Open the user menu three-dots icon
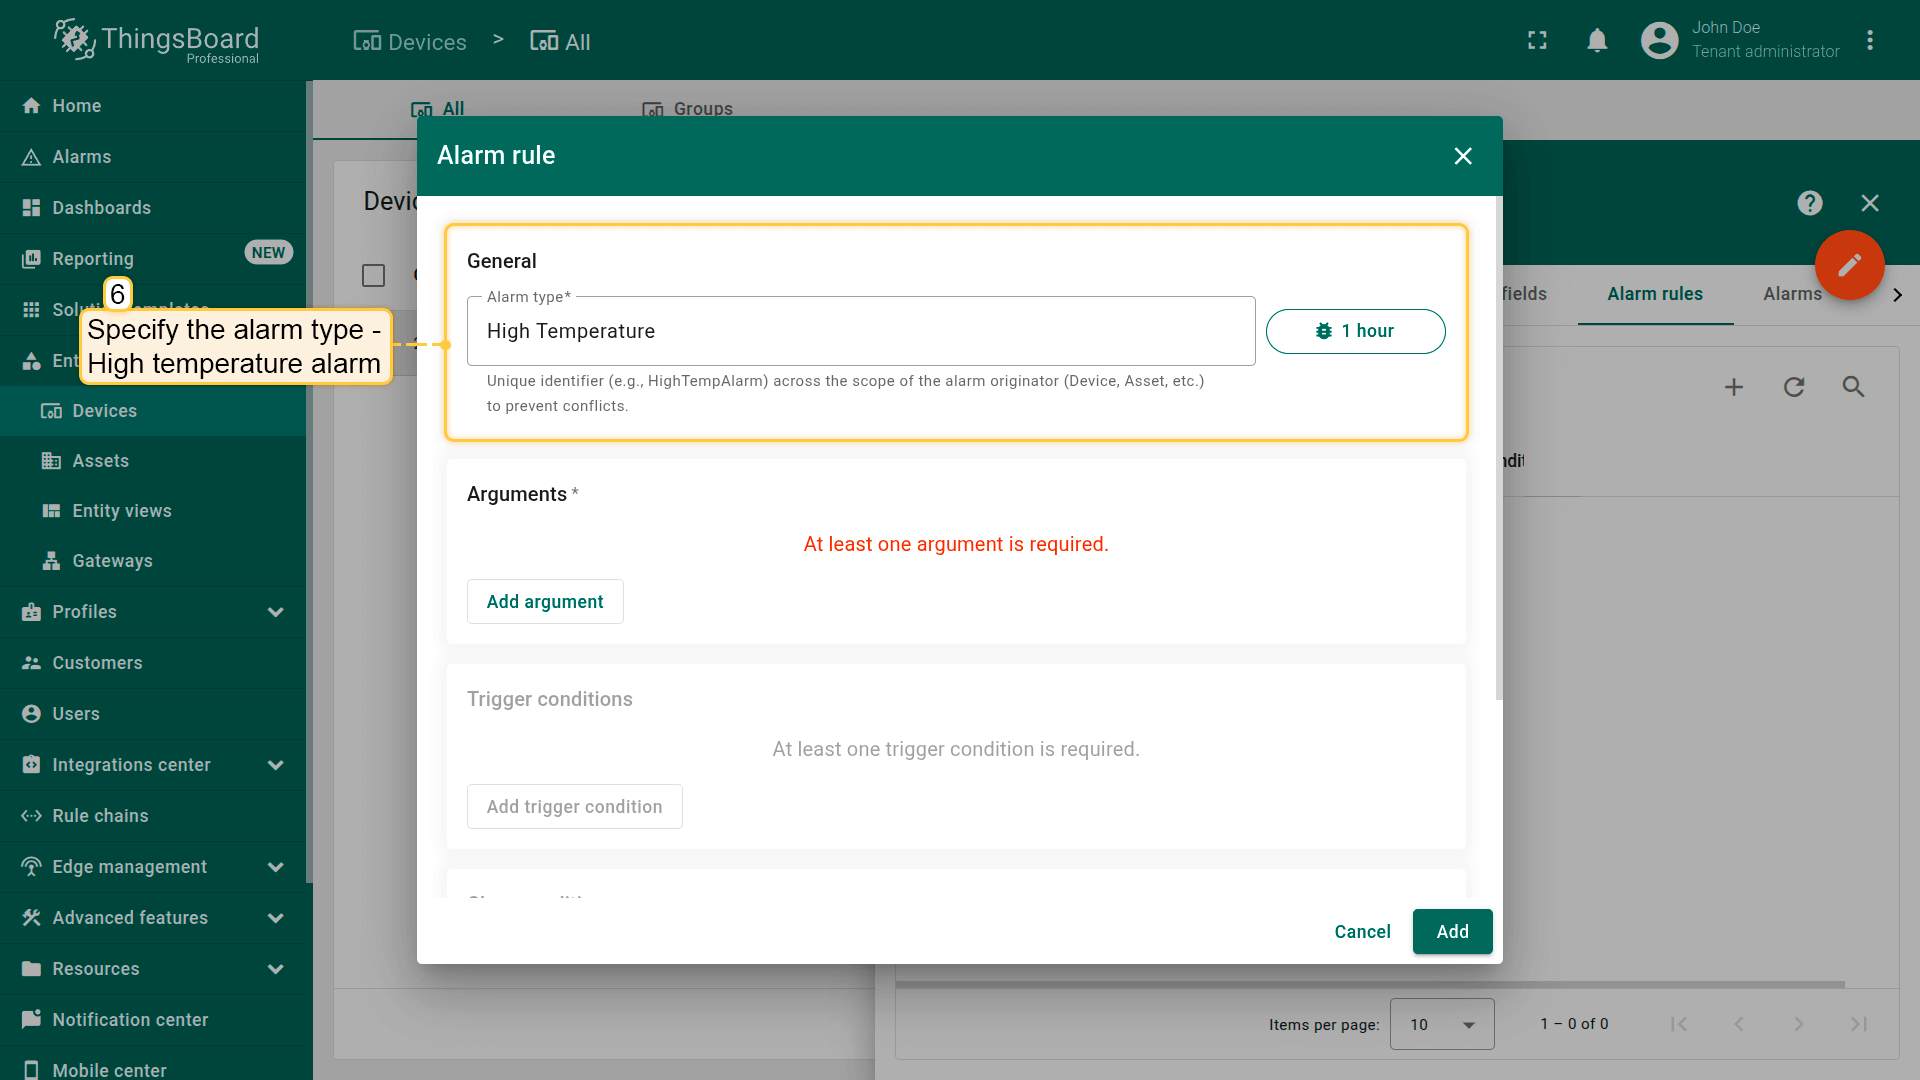 (x=1870, y=41)
